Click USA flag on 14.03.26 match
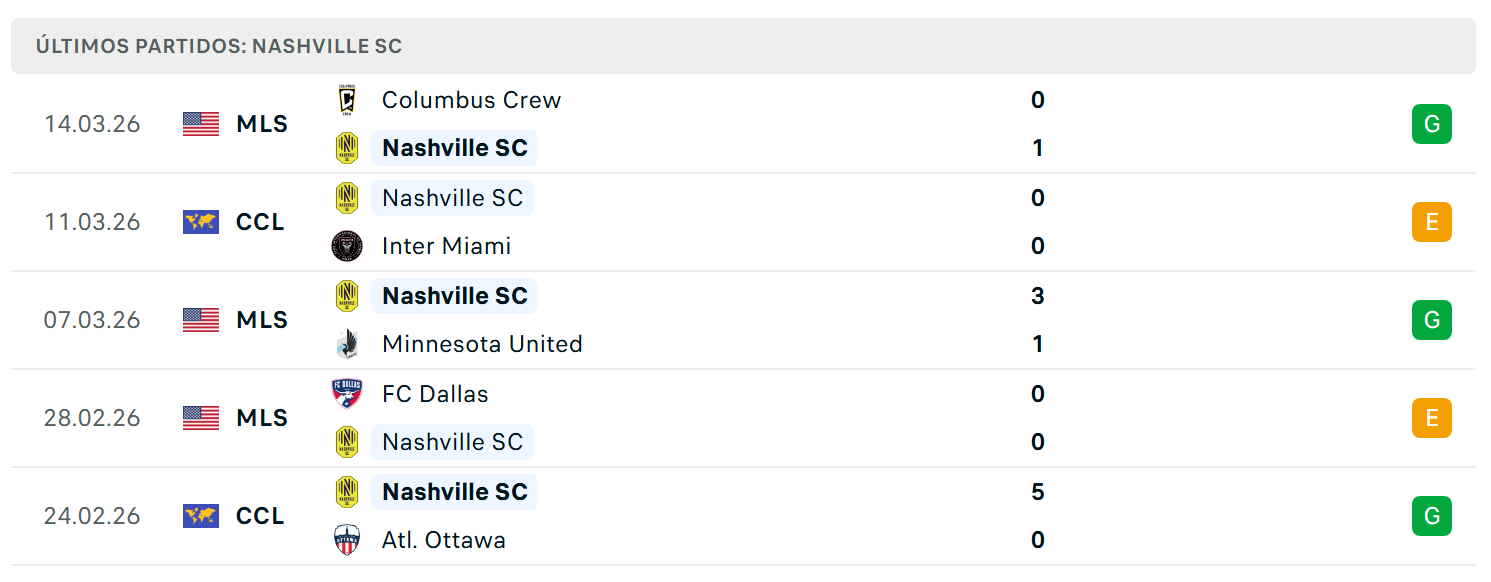1491x582 pixels. [x=201, y=124]
